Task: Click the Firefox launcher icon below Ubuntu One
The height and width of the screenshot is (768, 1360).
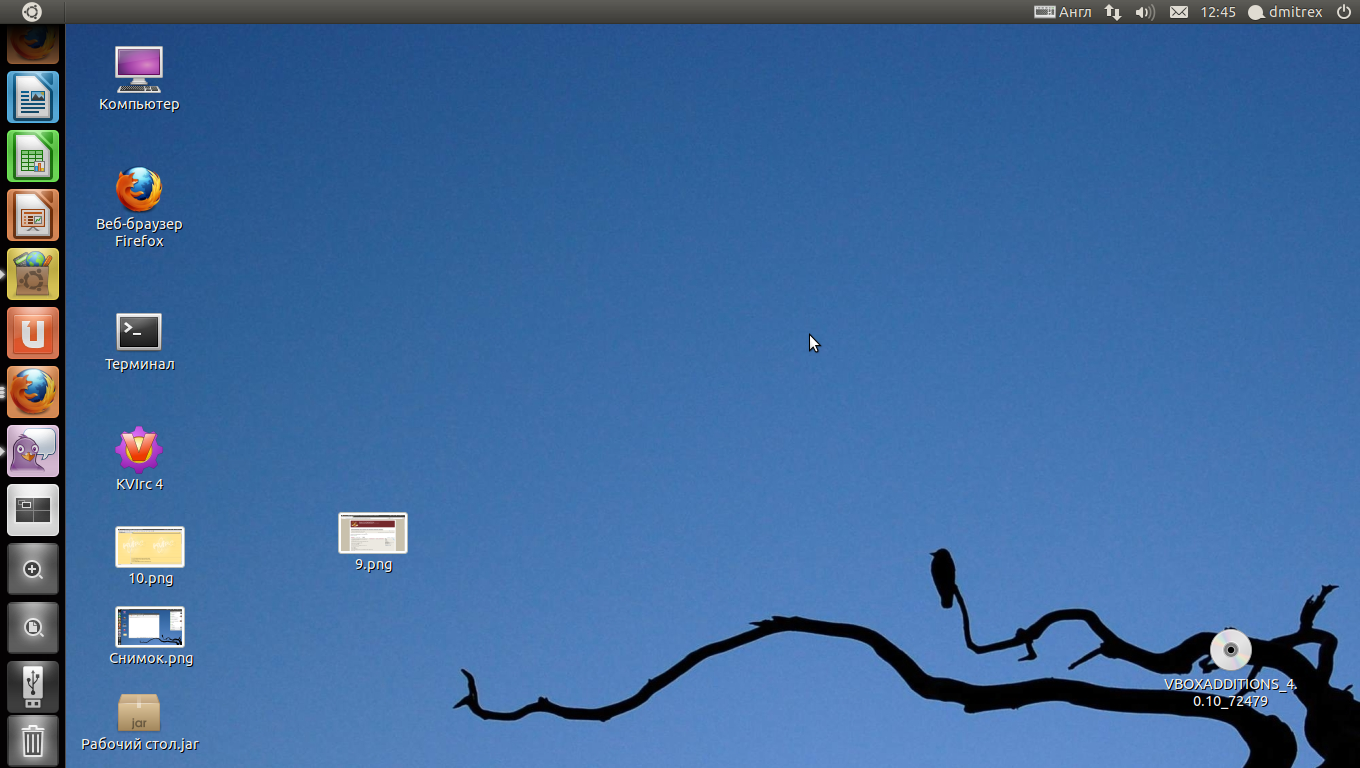Action: click(33, 392)
